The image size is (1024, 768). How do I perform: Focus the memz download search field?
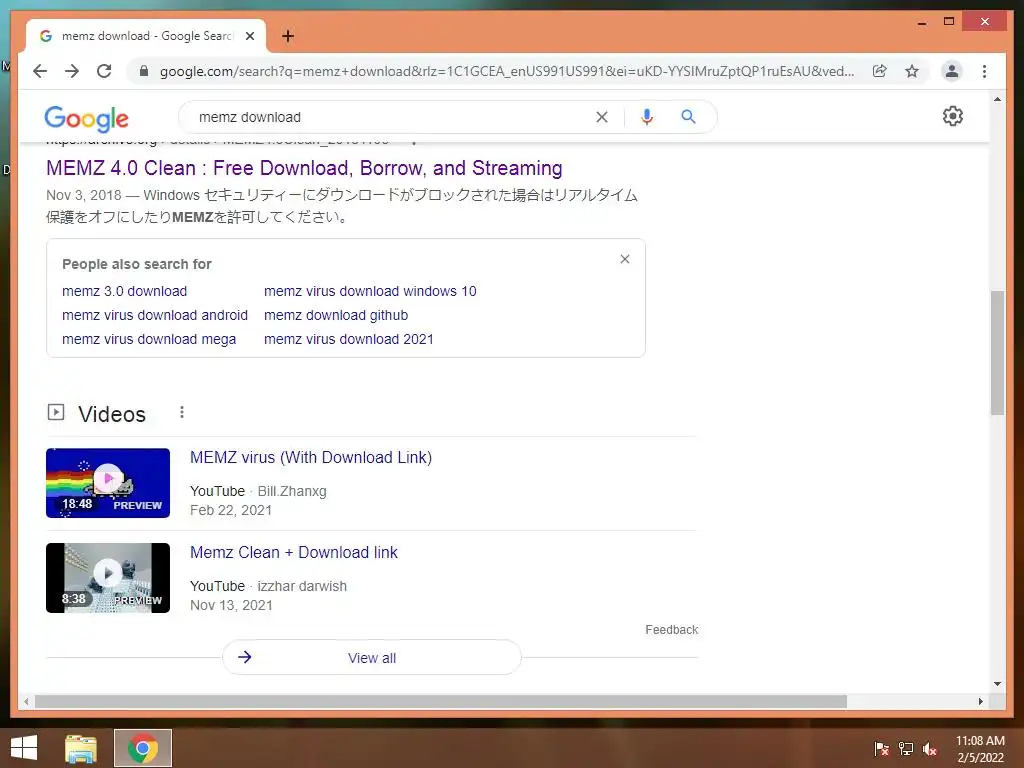392,117
